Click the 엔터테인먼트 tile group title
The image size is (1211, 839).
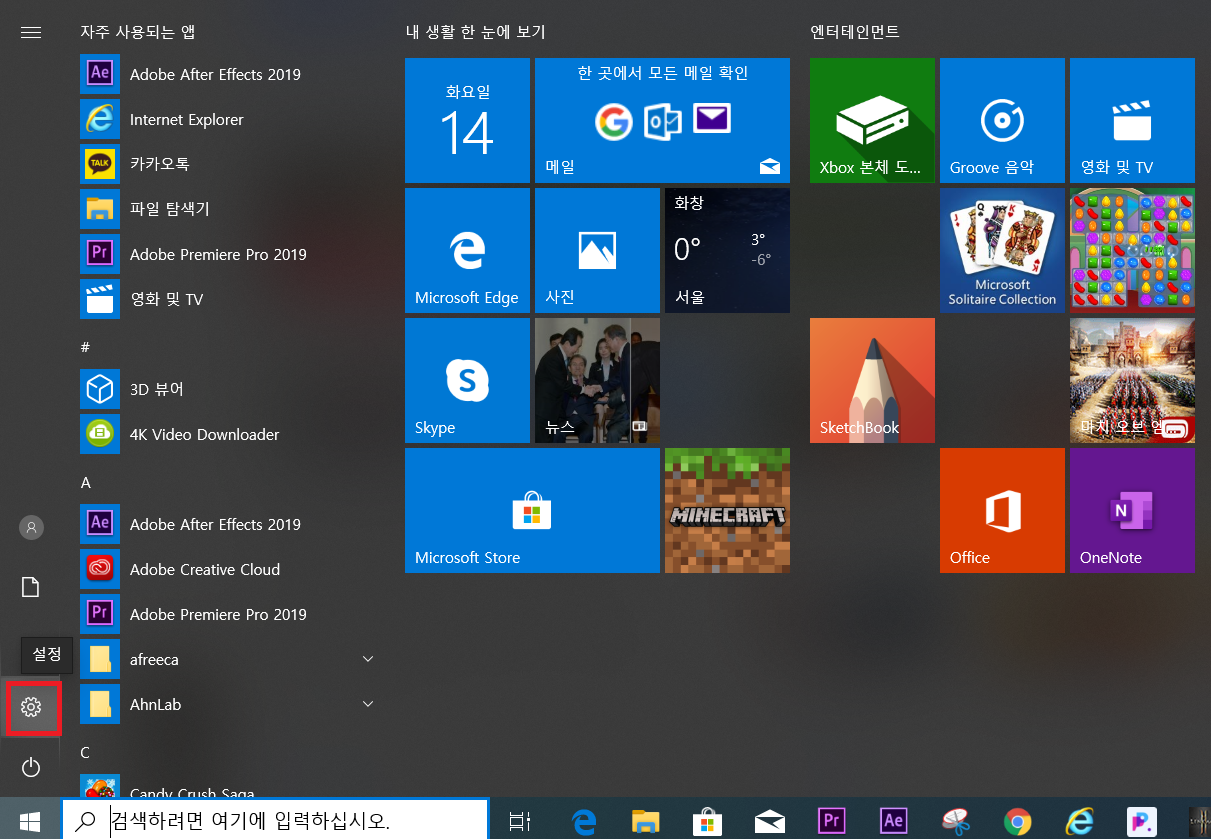(x=855, y=32)
